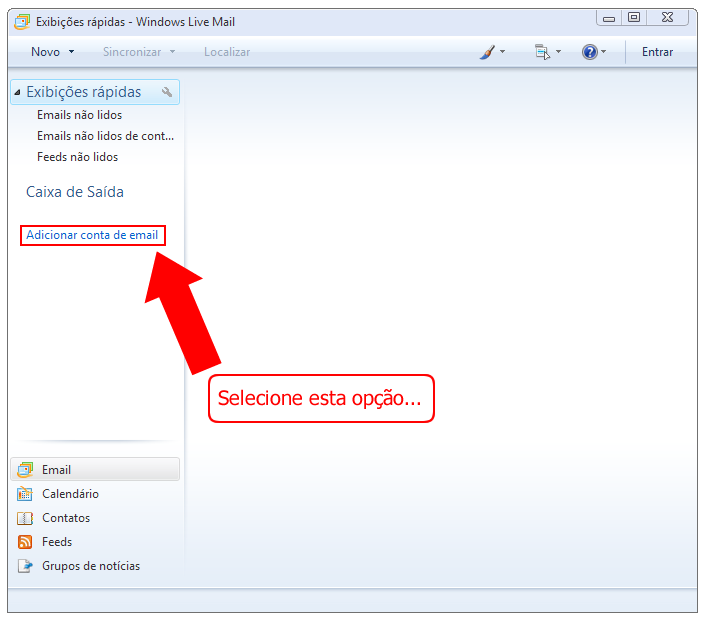Image resolution: width=712 pixels, height=627 pixels.
Task: Click the Calendário calendar icon
Action: point(25,494)
